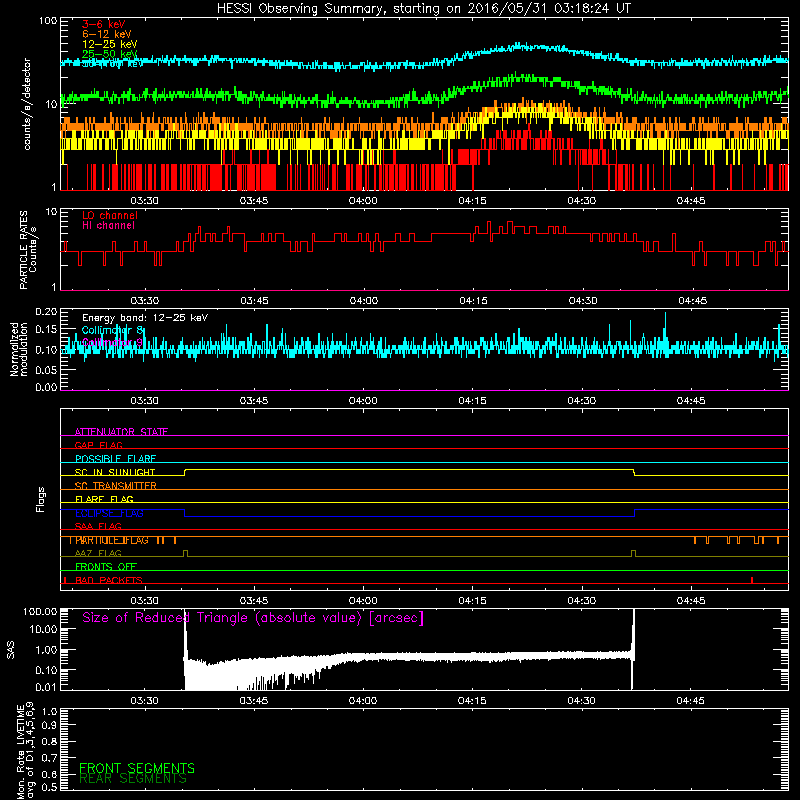The image size is (800, 800).
Task: Select the 6-12 keV legend label
Action: pyautogui.click(x=107, y=34)
